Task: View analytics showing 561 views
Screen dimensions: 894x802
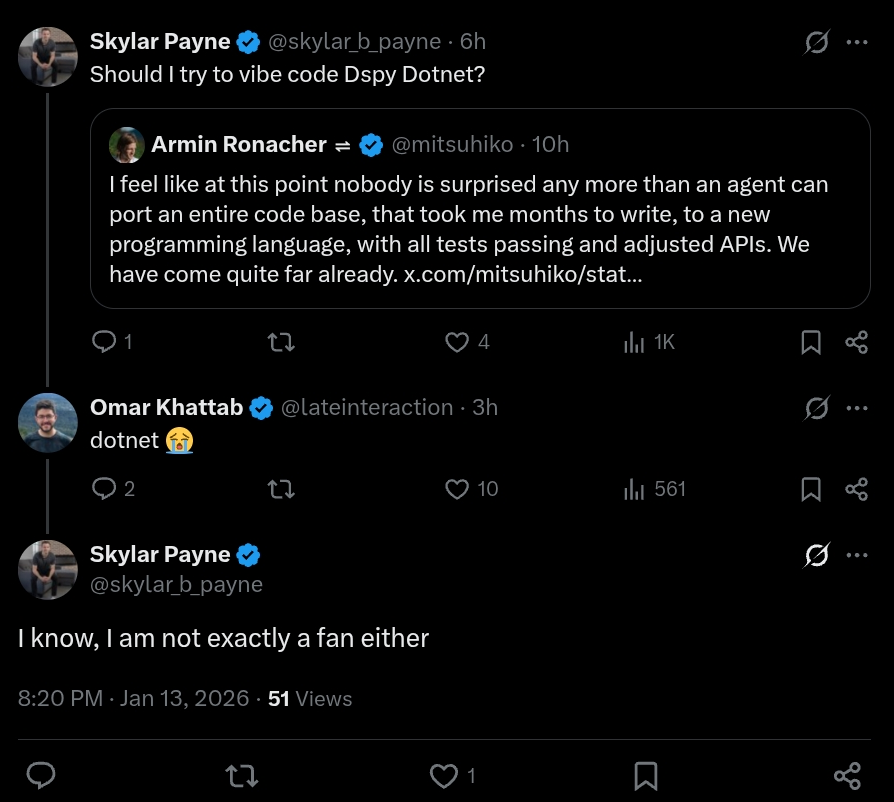Action: [x=634, y=489]
